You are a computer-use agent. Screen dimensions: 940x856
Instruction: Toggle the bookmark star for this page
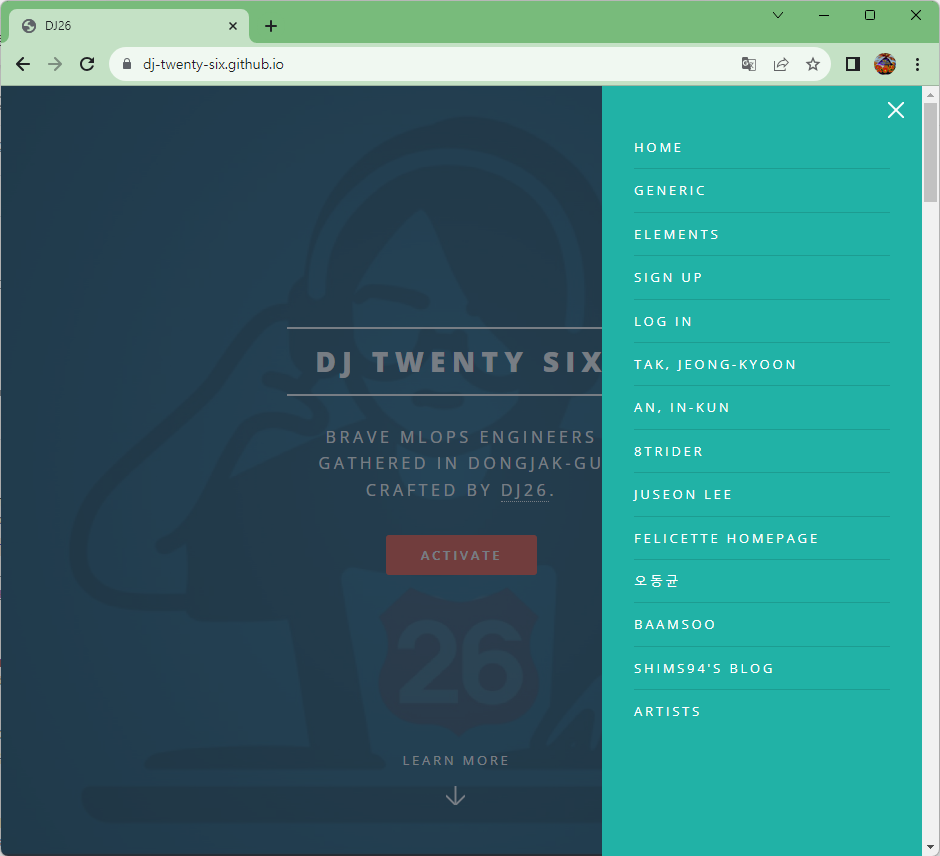point(813,63)
